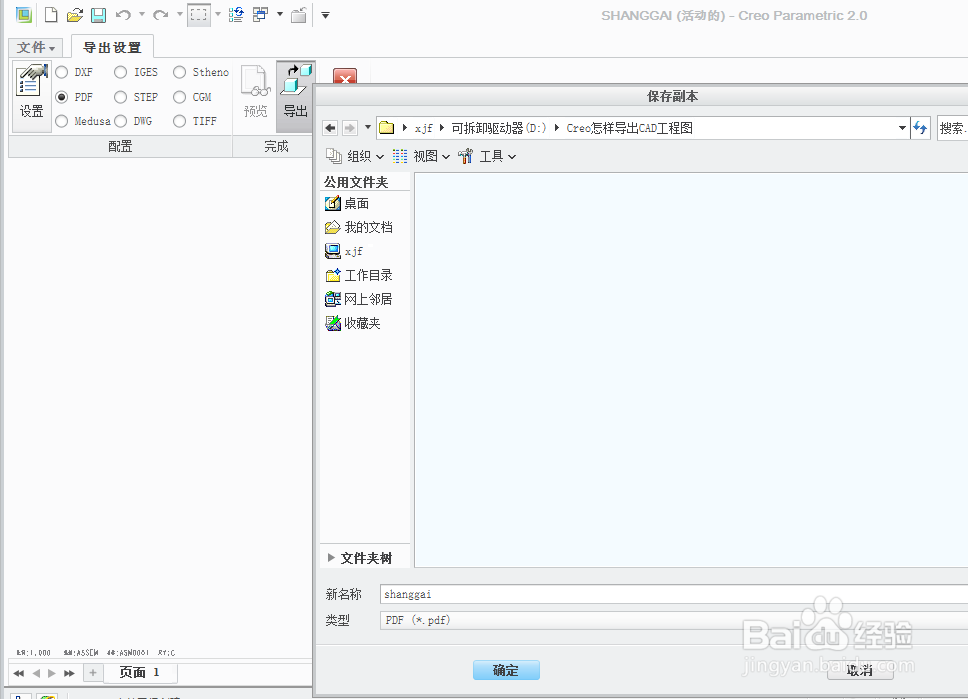Open 我的文档 in common folders
968x699 pixels.
coord(359,227)
